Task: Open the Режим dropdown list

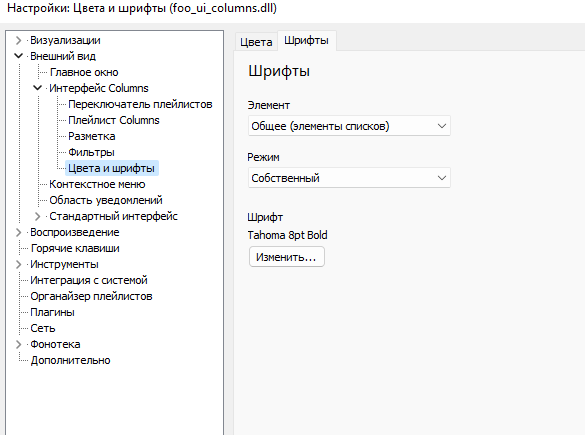Action: tap(349, 178)
